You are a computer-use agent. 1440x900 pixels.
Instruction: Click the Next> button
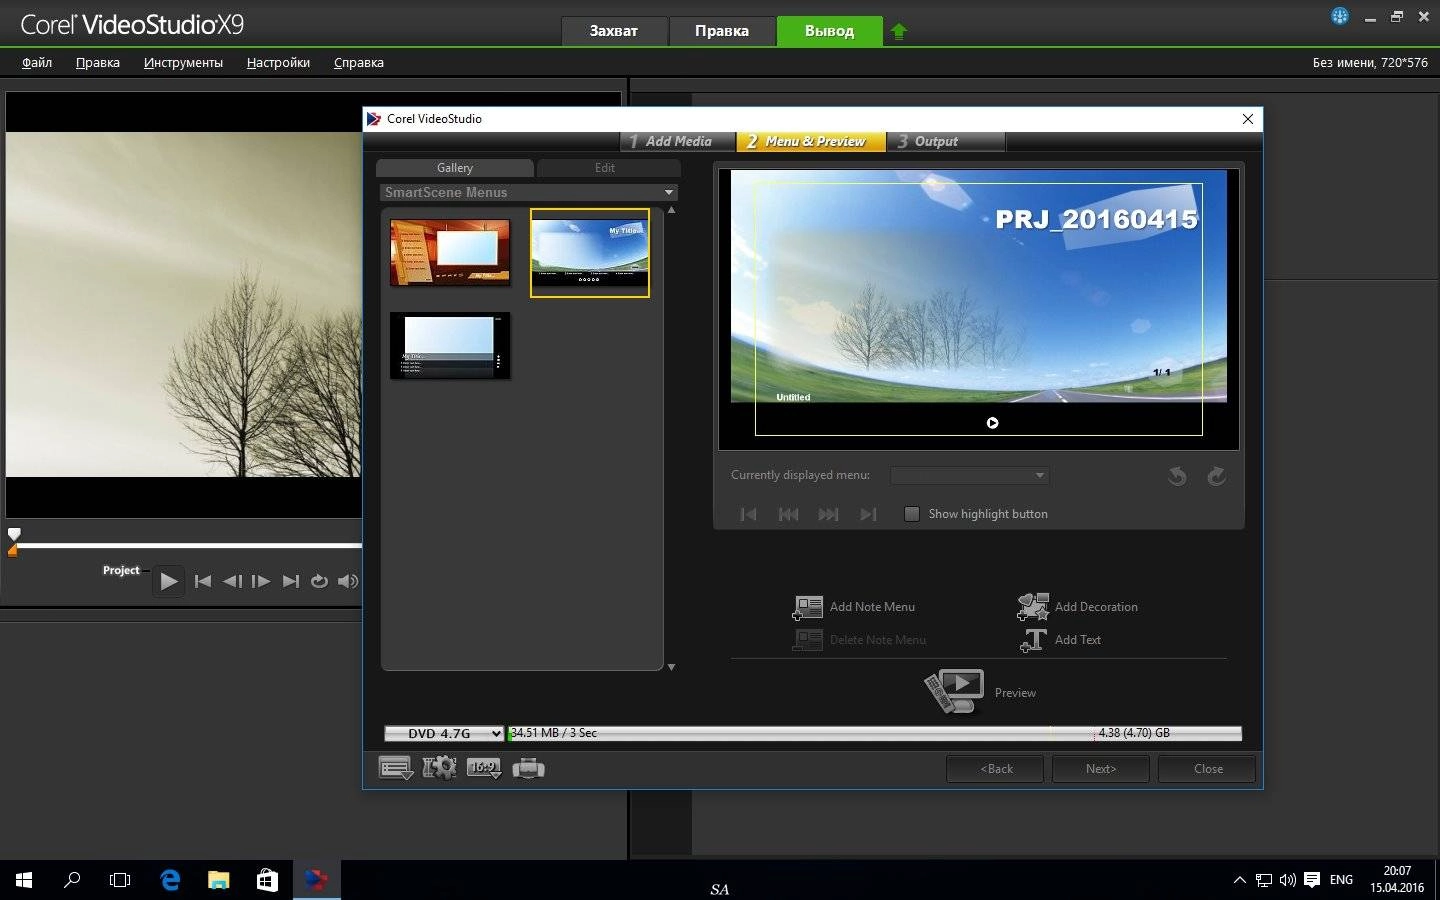click(1101, 768)
